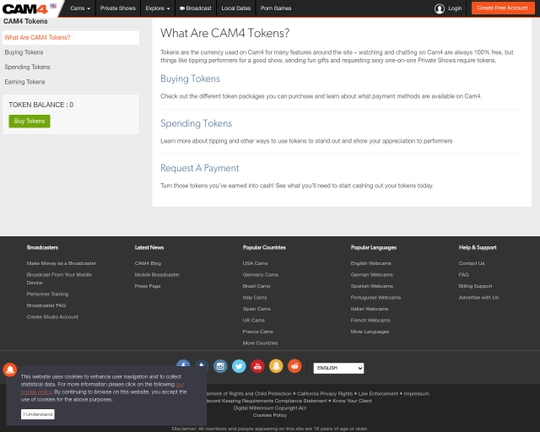Open the Germany Cams footer link
540x432 pixels.
coord(260,275)
